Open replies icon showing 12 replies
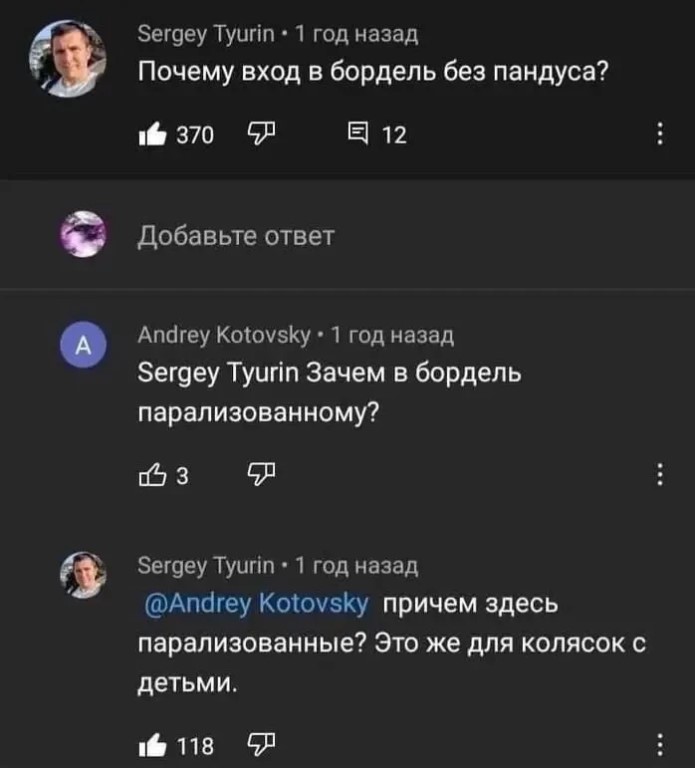Screen dimensions: 695x768 [358, 134]
